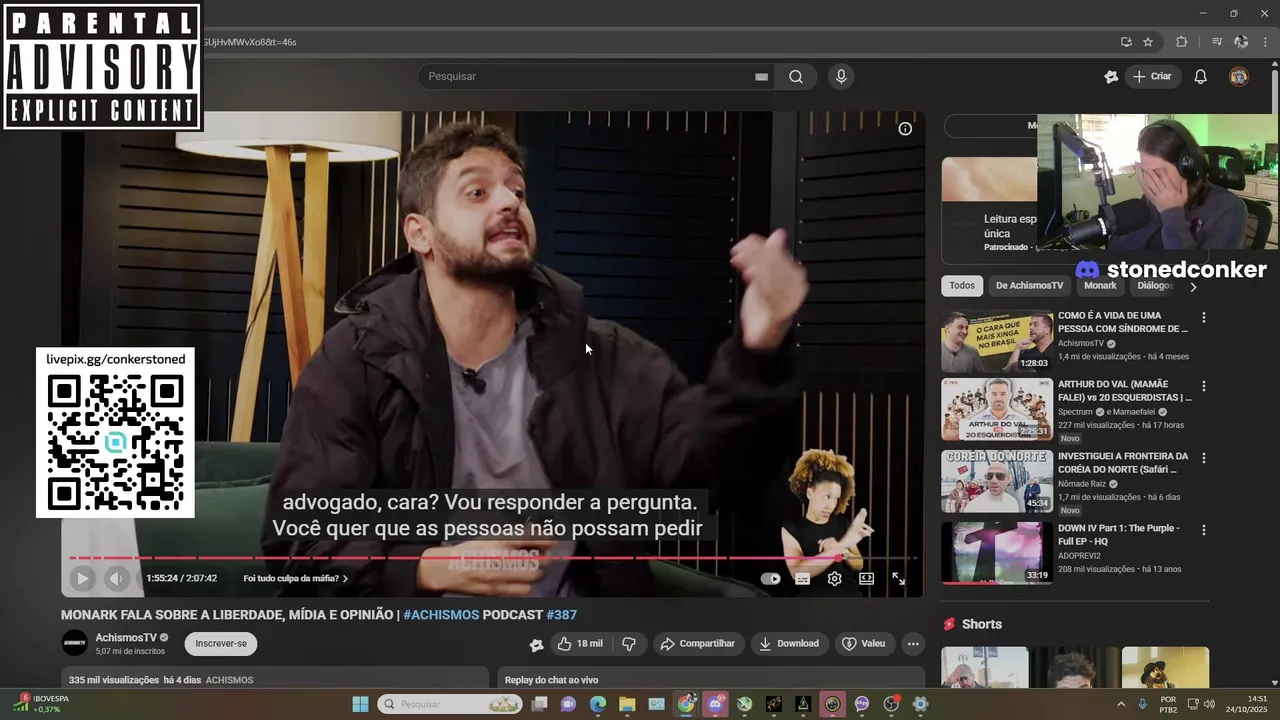
Task: Open 'ARTHUR DO VAL vs 20 ESQUERDISTAS' thumbnail
Action: point(997,409)
